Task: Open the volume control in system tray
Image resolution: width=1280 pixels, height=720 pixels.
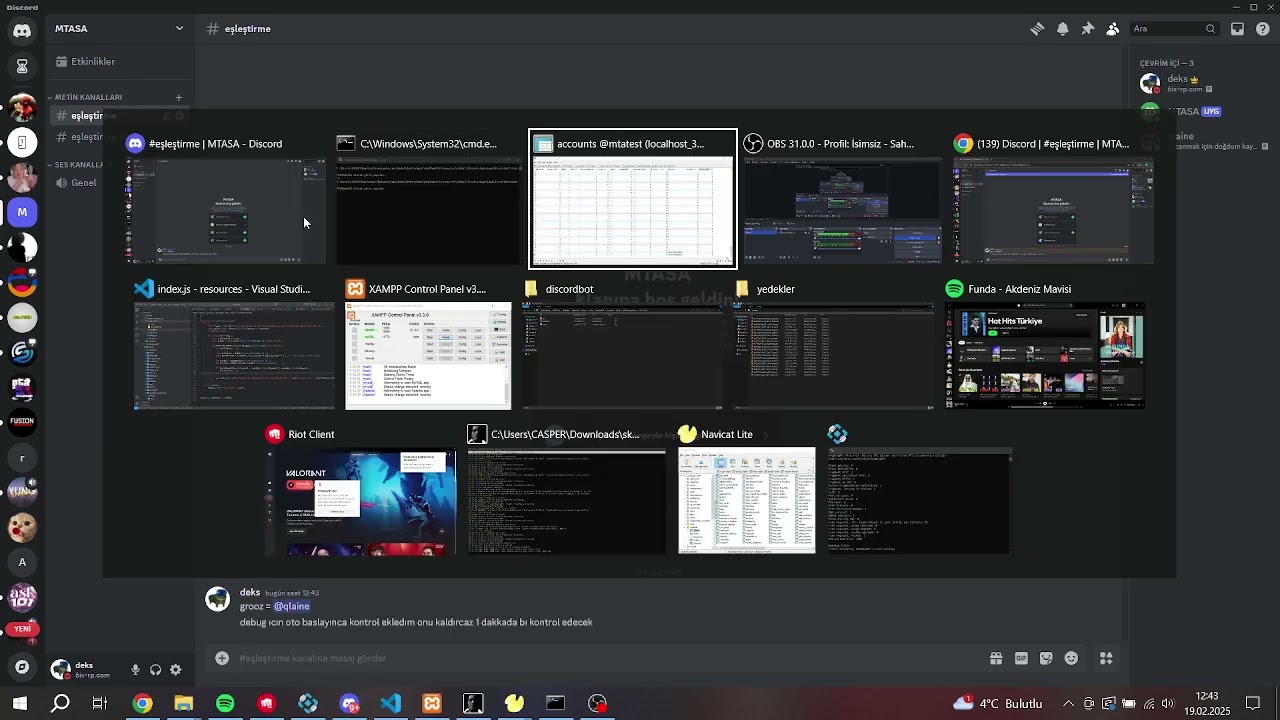Action: (x=1167, y=704)
